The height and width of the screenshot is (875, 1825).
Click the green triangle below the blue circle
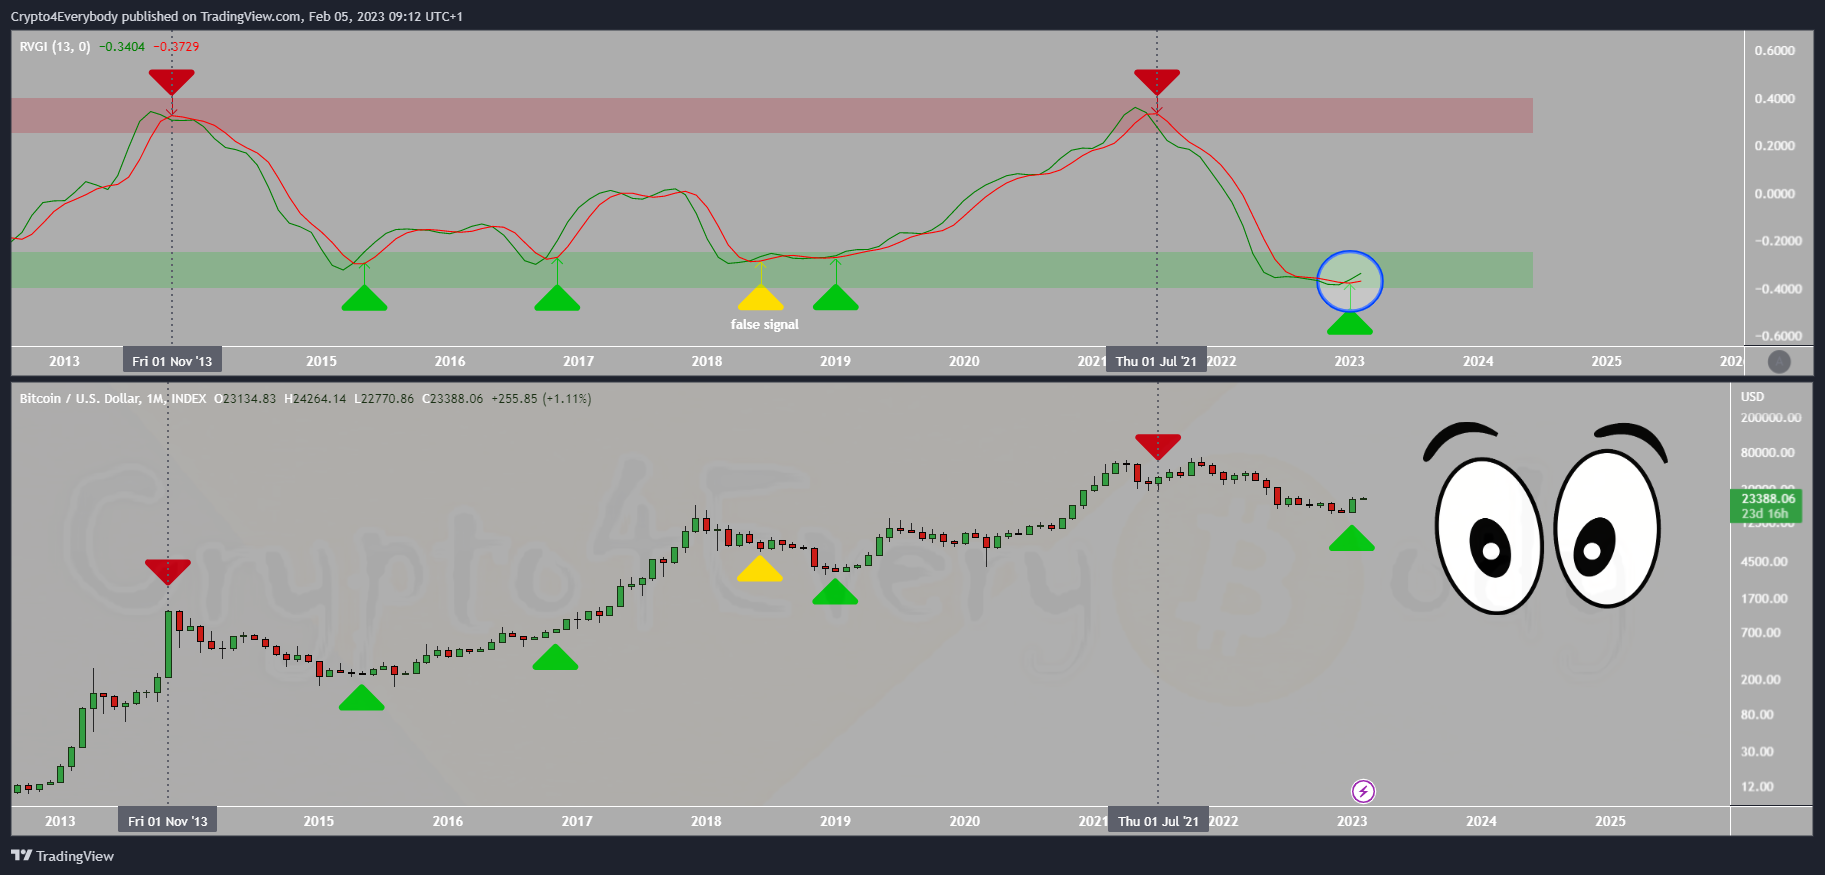click(x=1350, y=323)
